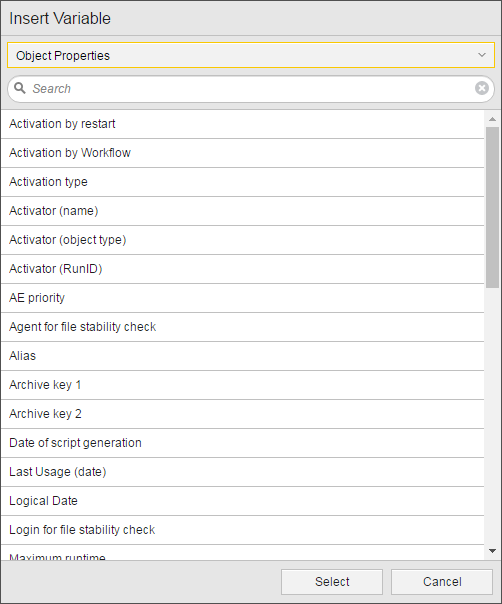This screenshot has height=604, width=502.
Task: Choose Agent for file stability check
Action: tap(242, 327)
